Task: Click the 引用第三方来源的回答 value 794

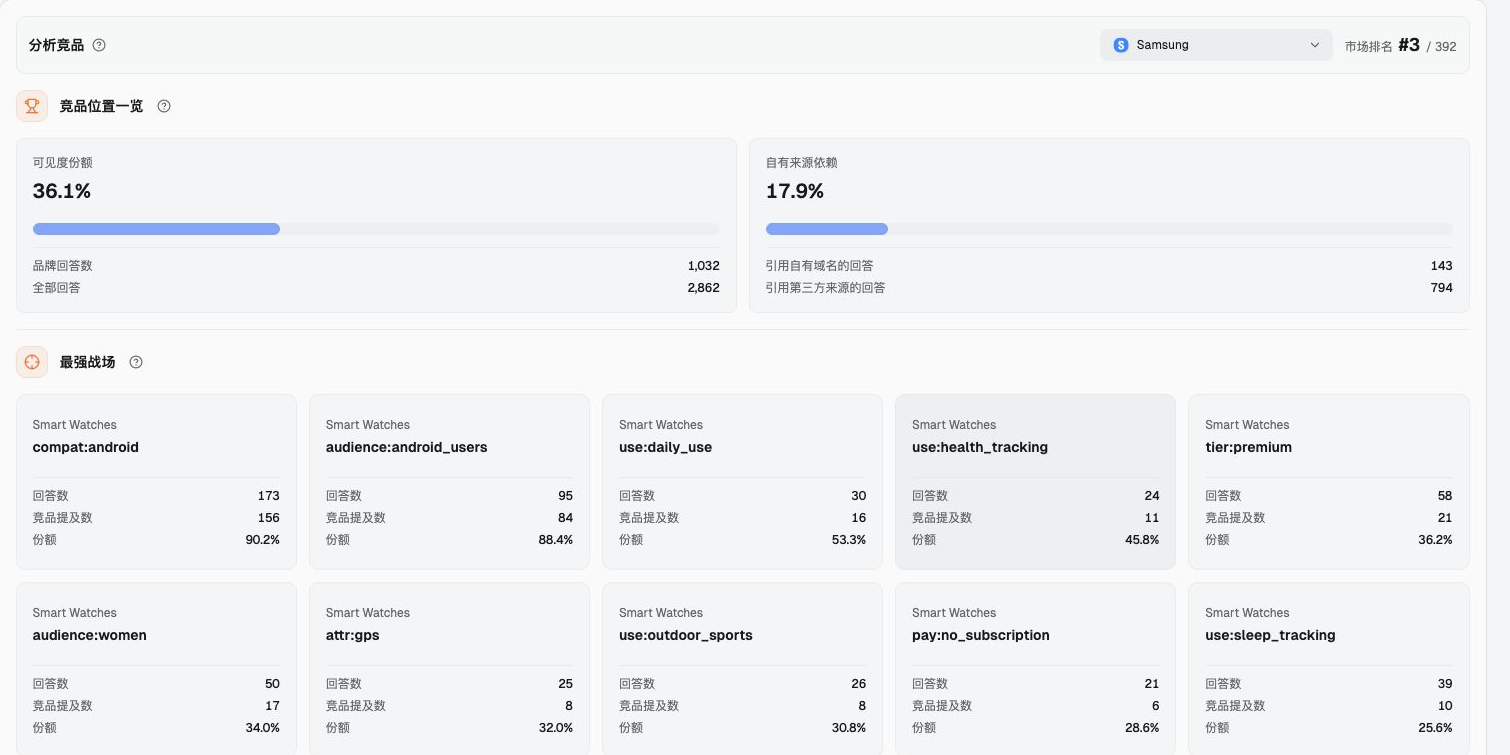Action: point(1442,288)
